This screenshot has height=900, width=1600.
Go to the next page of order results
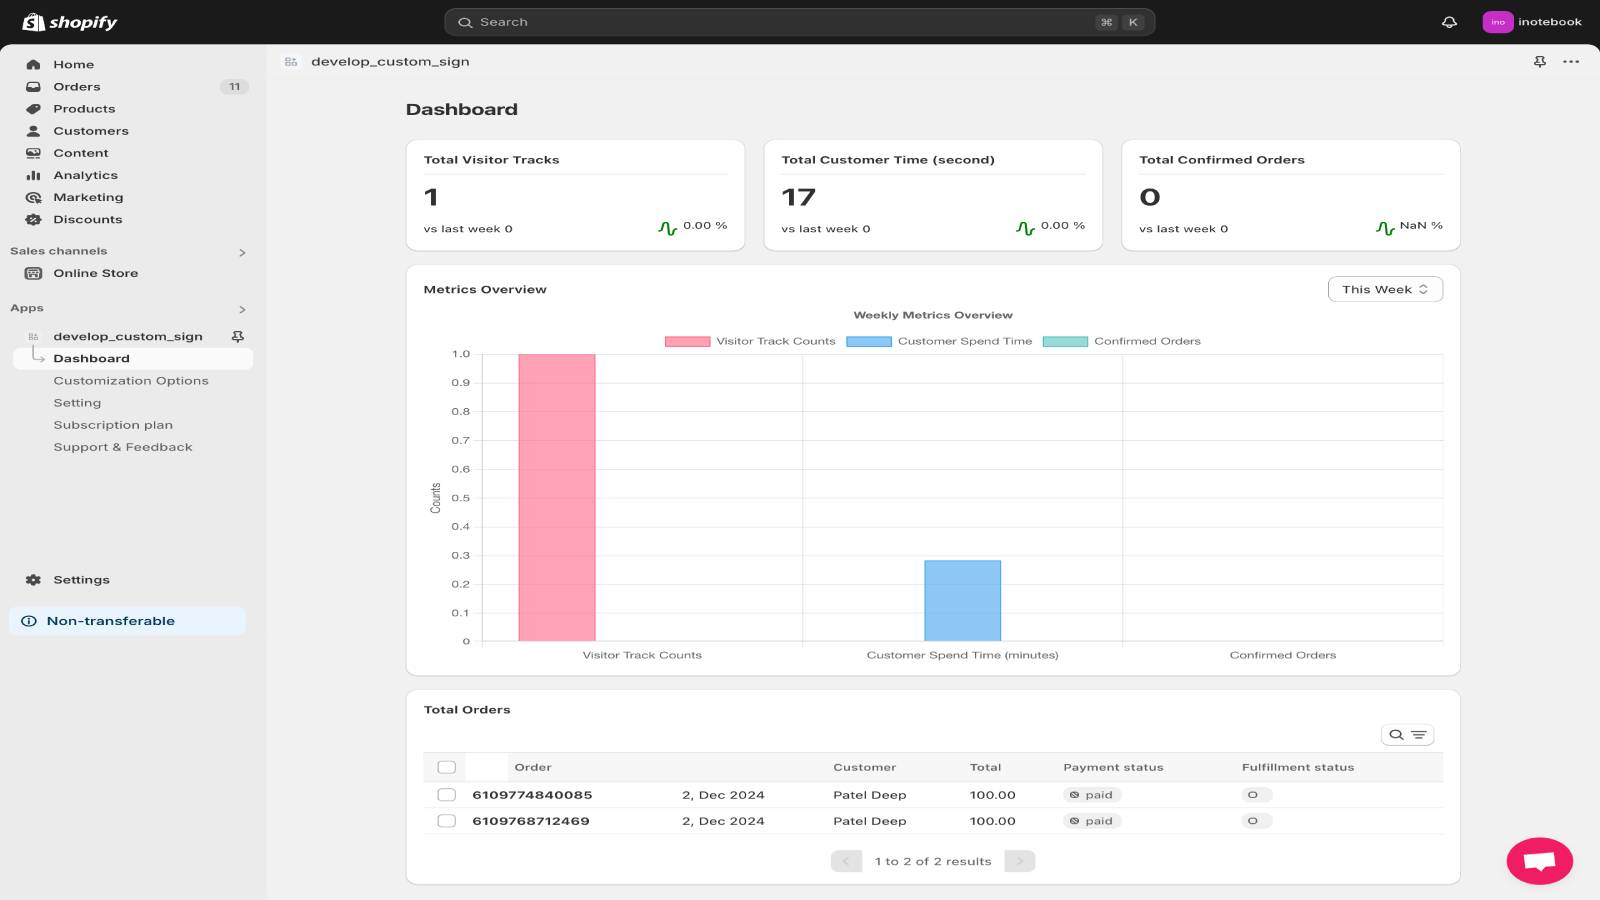[x=1019, y=860]
